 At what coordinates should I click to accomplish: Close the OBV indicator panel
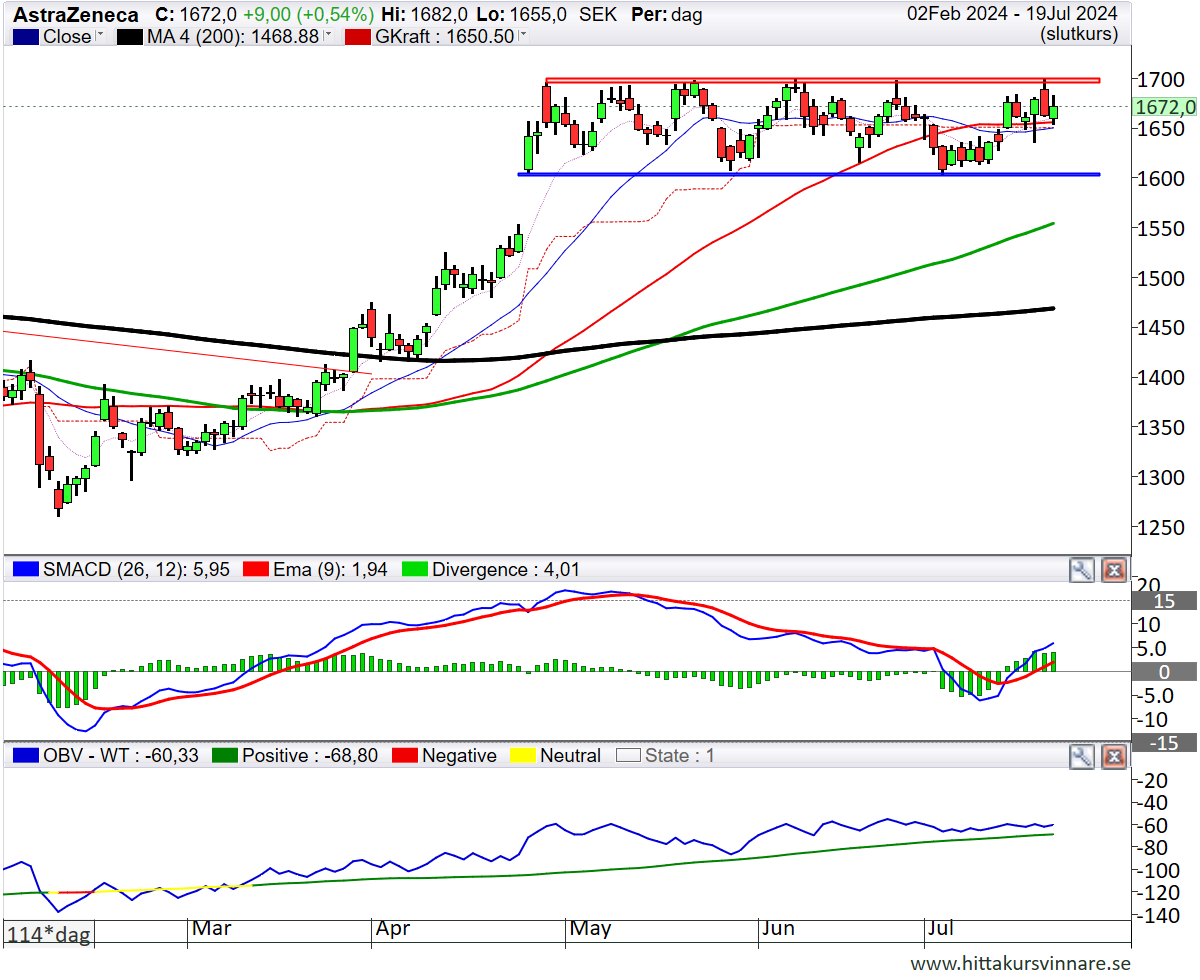click(1113, 756)
